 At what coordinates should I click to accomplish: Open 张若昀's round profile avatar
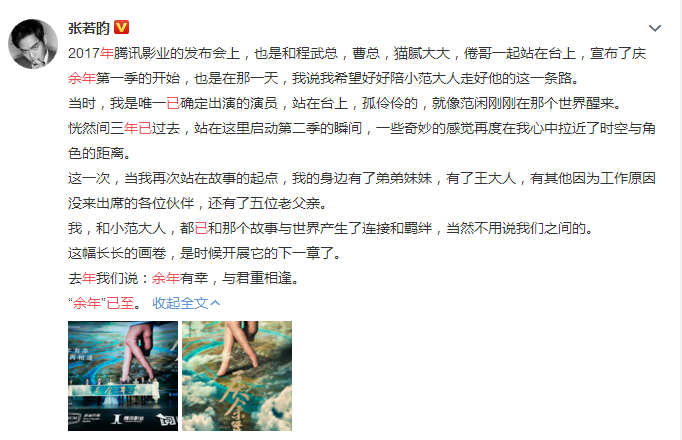(x=33, y=43)
